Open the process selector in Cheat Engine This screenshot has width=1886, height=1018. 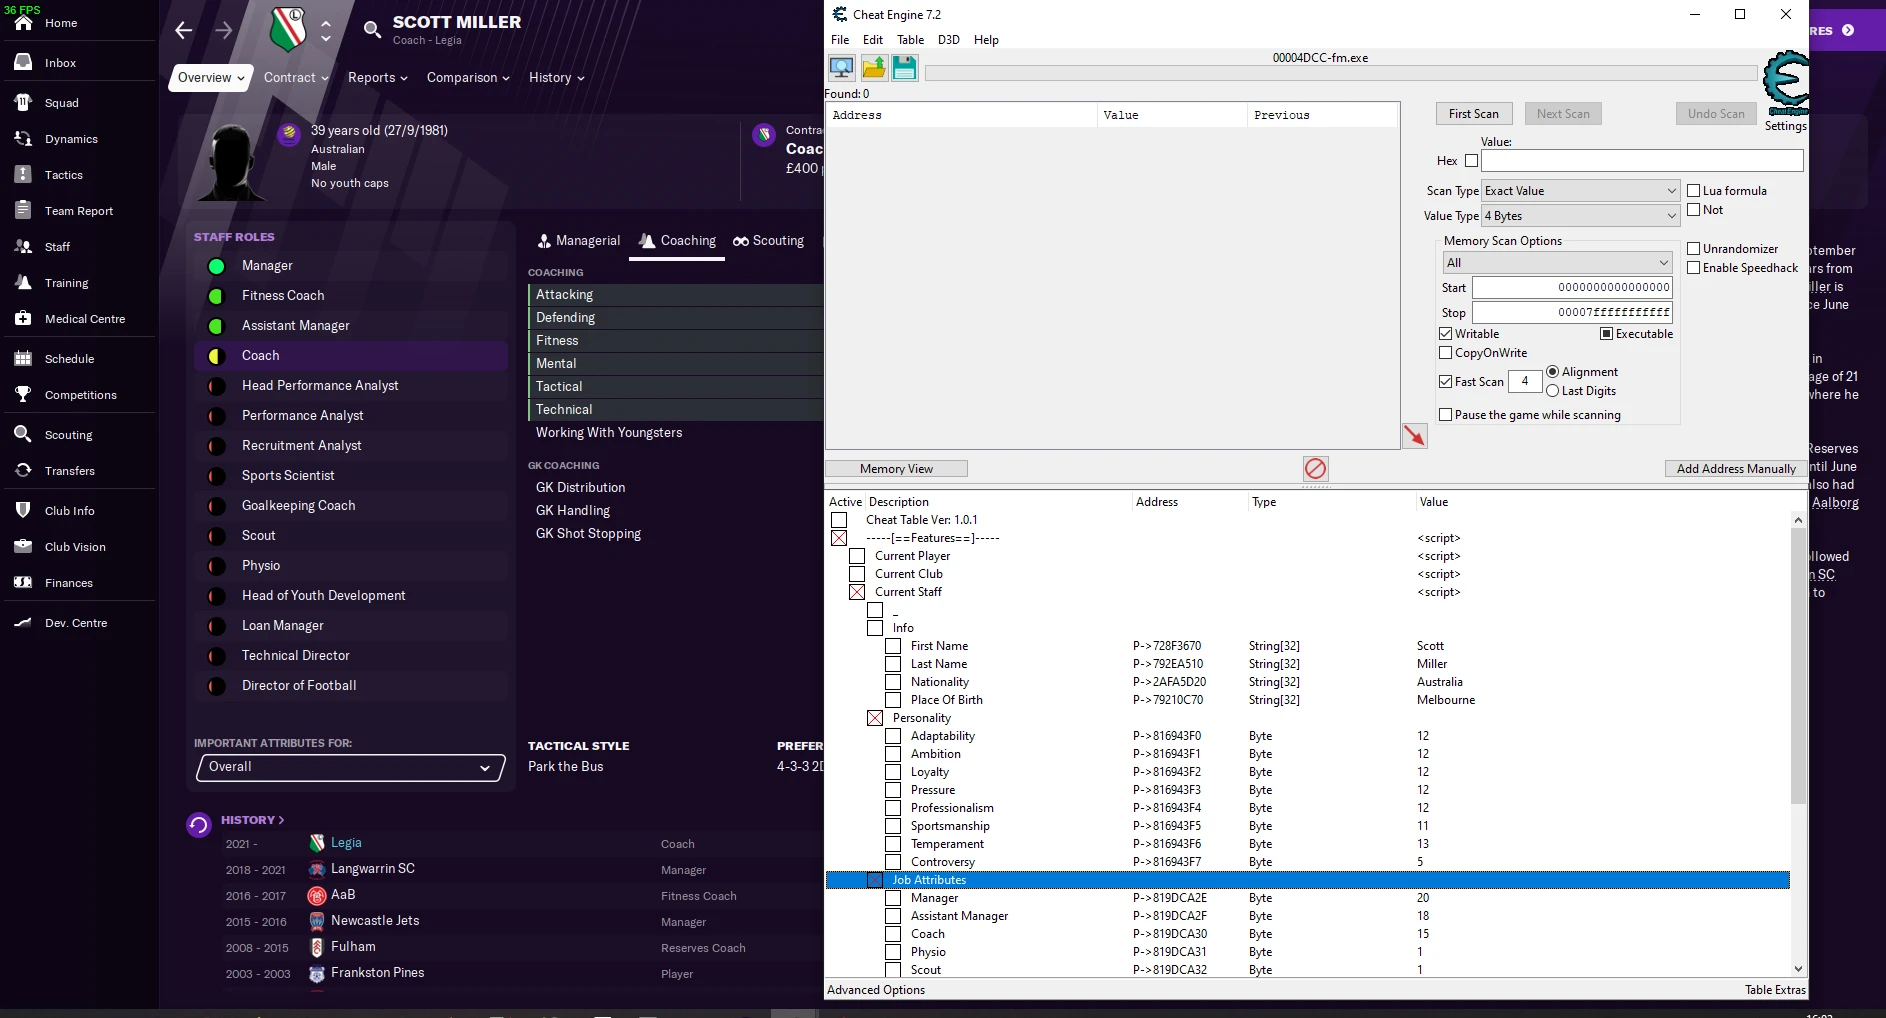point(841,68)
